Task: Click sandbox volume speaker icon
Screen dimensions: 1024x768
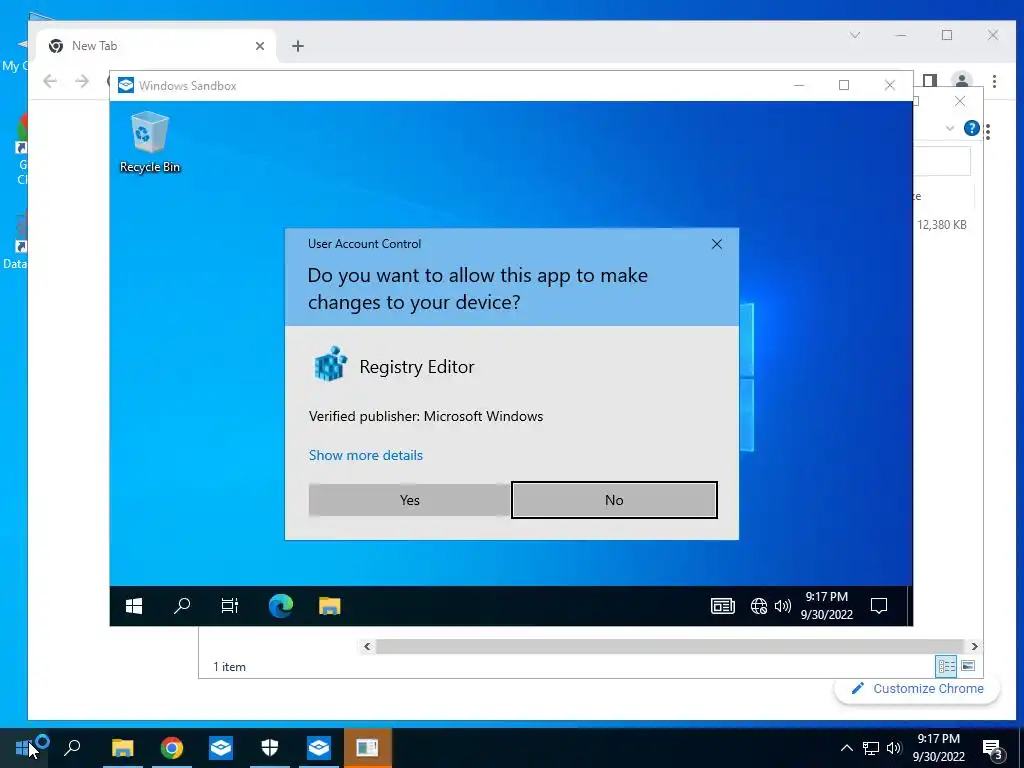Action: click(x=782, y=606)
